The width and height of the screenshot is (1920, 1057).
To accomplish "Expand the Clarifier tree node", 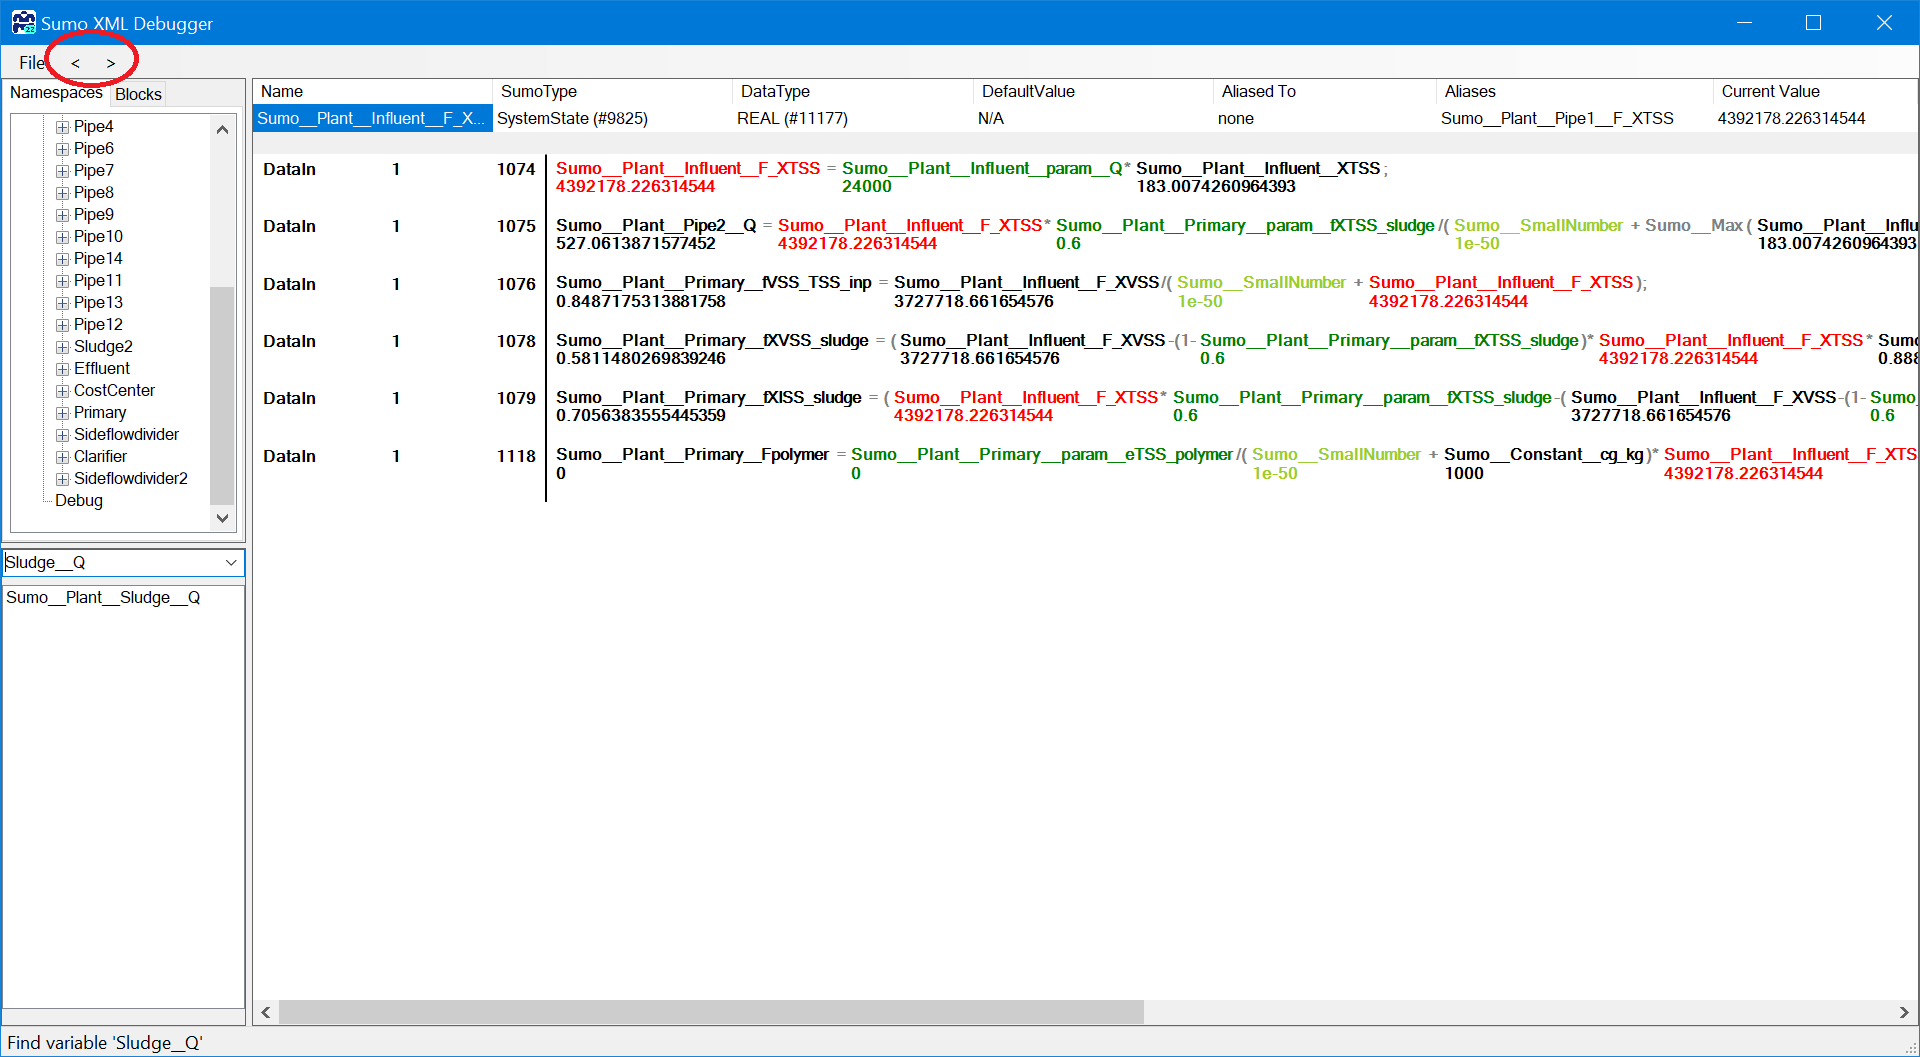I will (x=62, y=457).
